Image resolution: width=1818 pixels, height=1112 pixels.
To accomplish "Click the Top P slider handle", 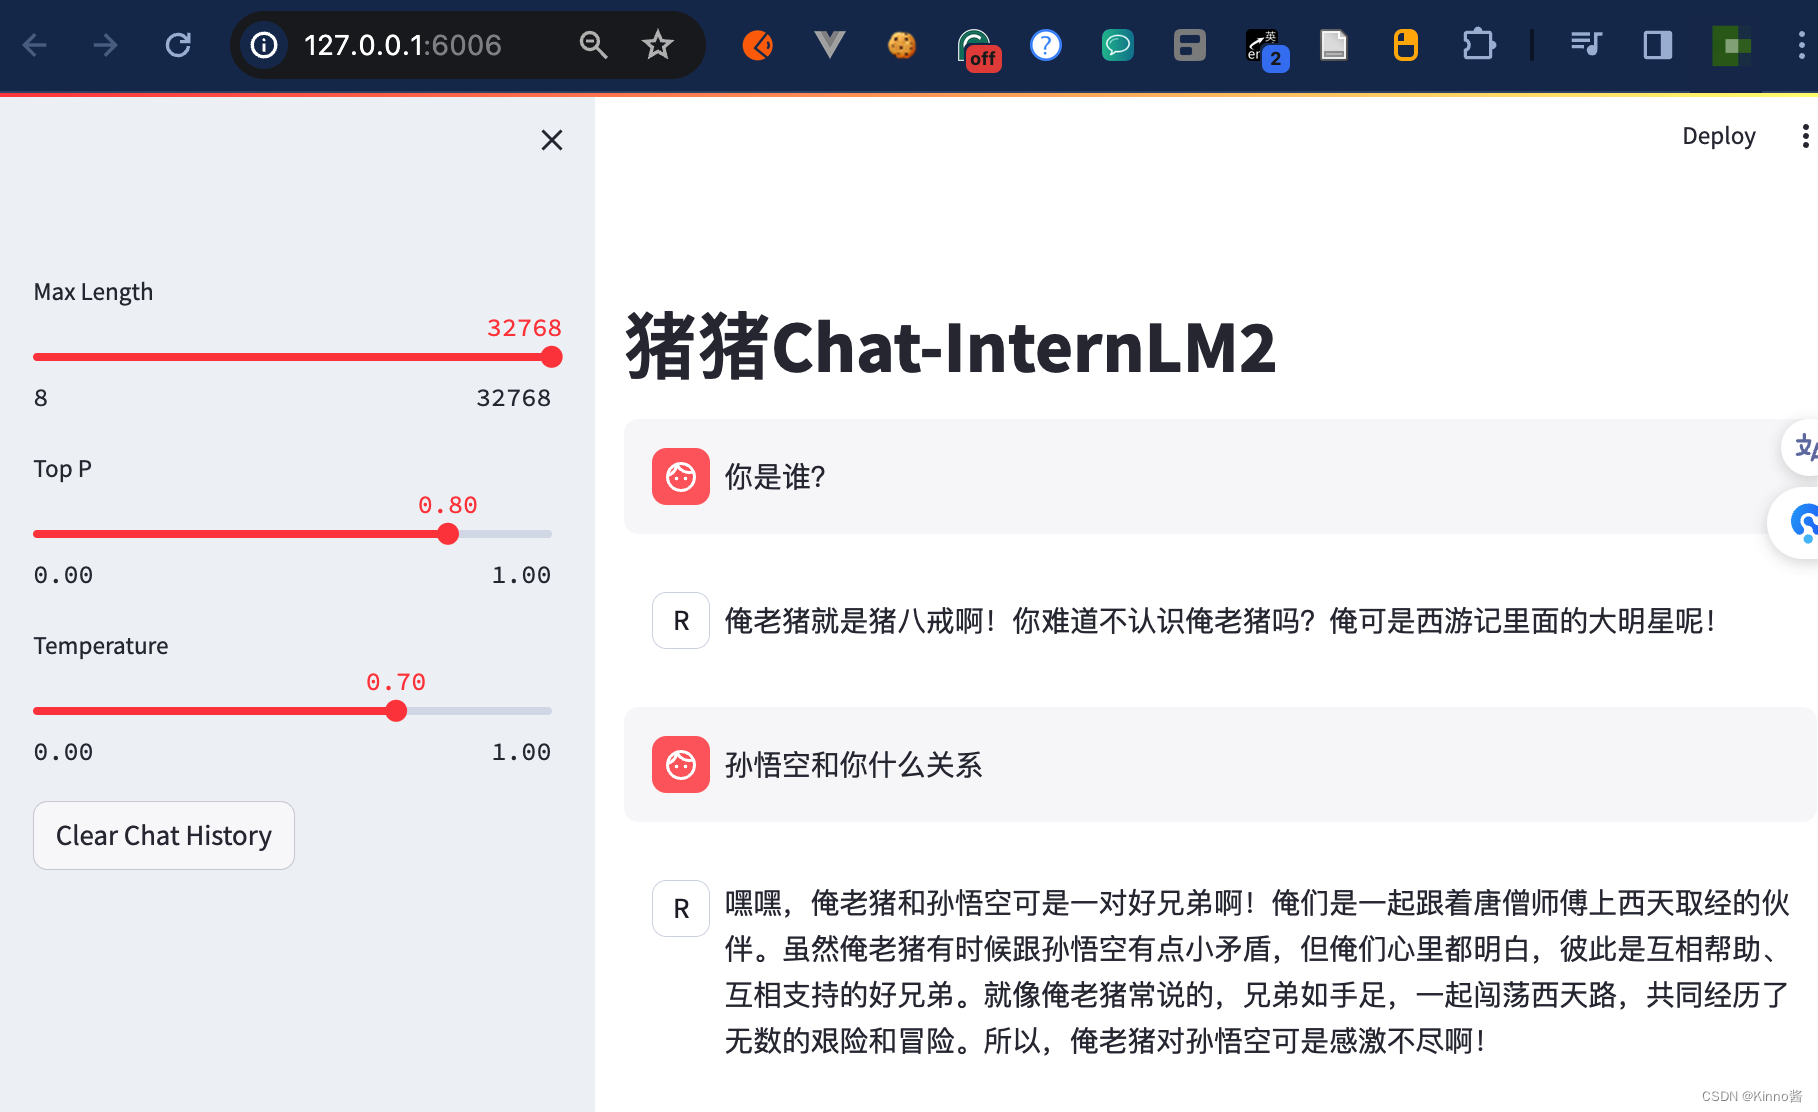I will (448, 534).
